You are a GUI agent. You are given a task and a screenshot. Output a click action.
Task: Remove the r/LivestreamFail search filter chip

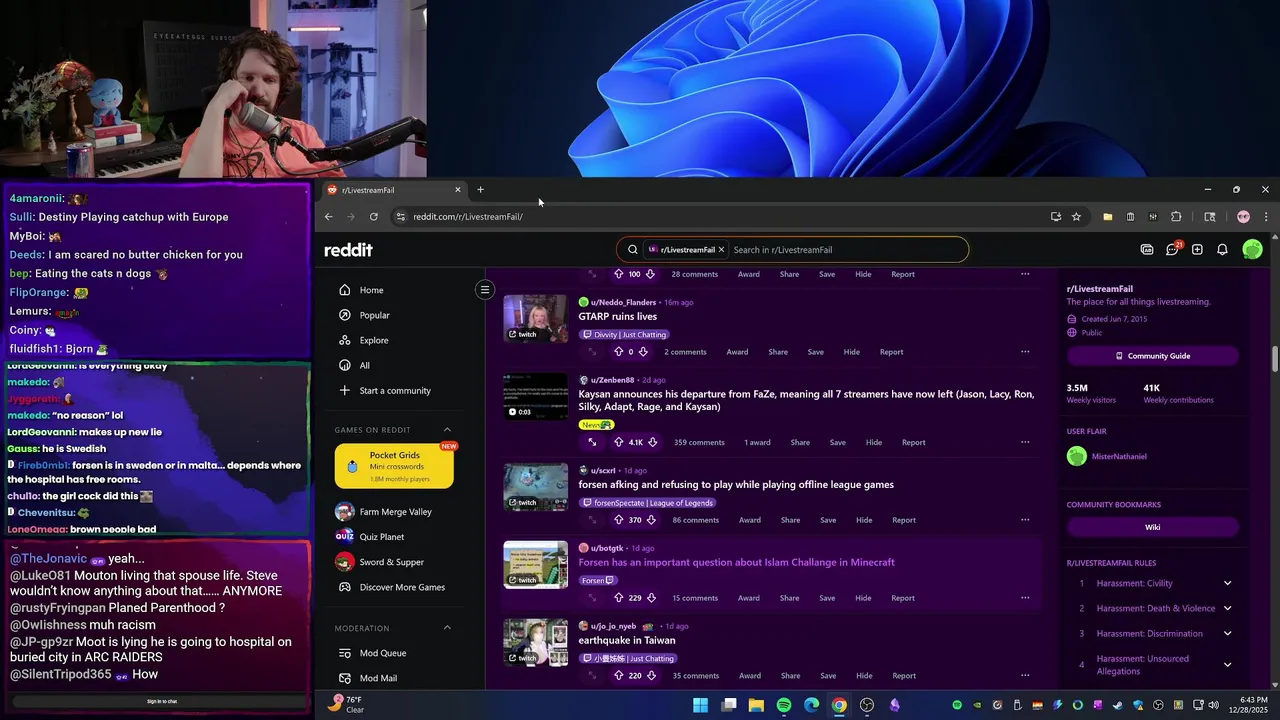click(721, 250)
